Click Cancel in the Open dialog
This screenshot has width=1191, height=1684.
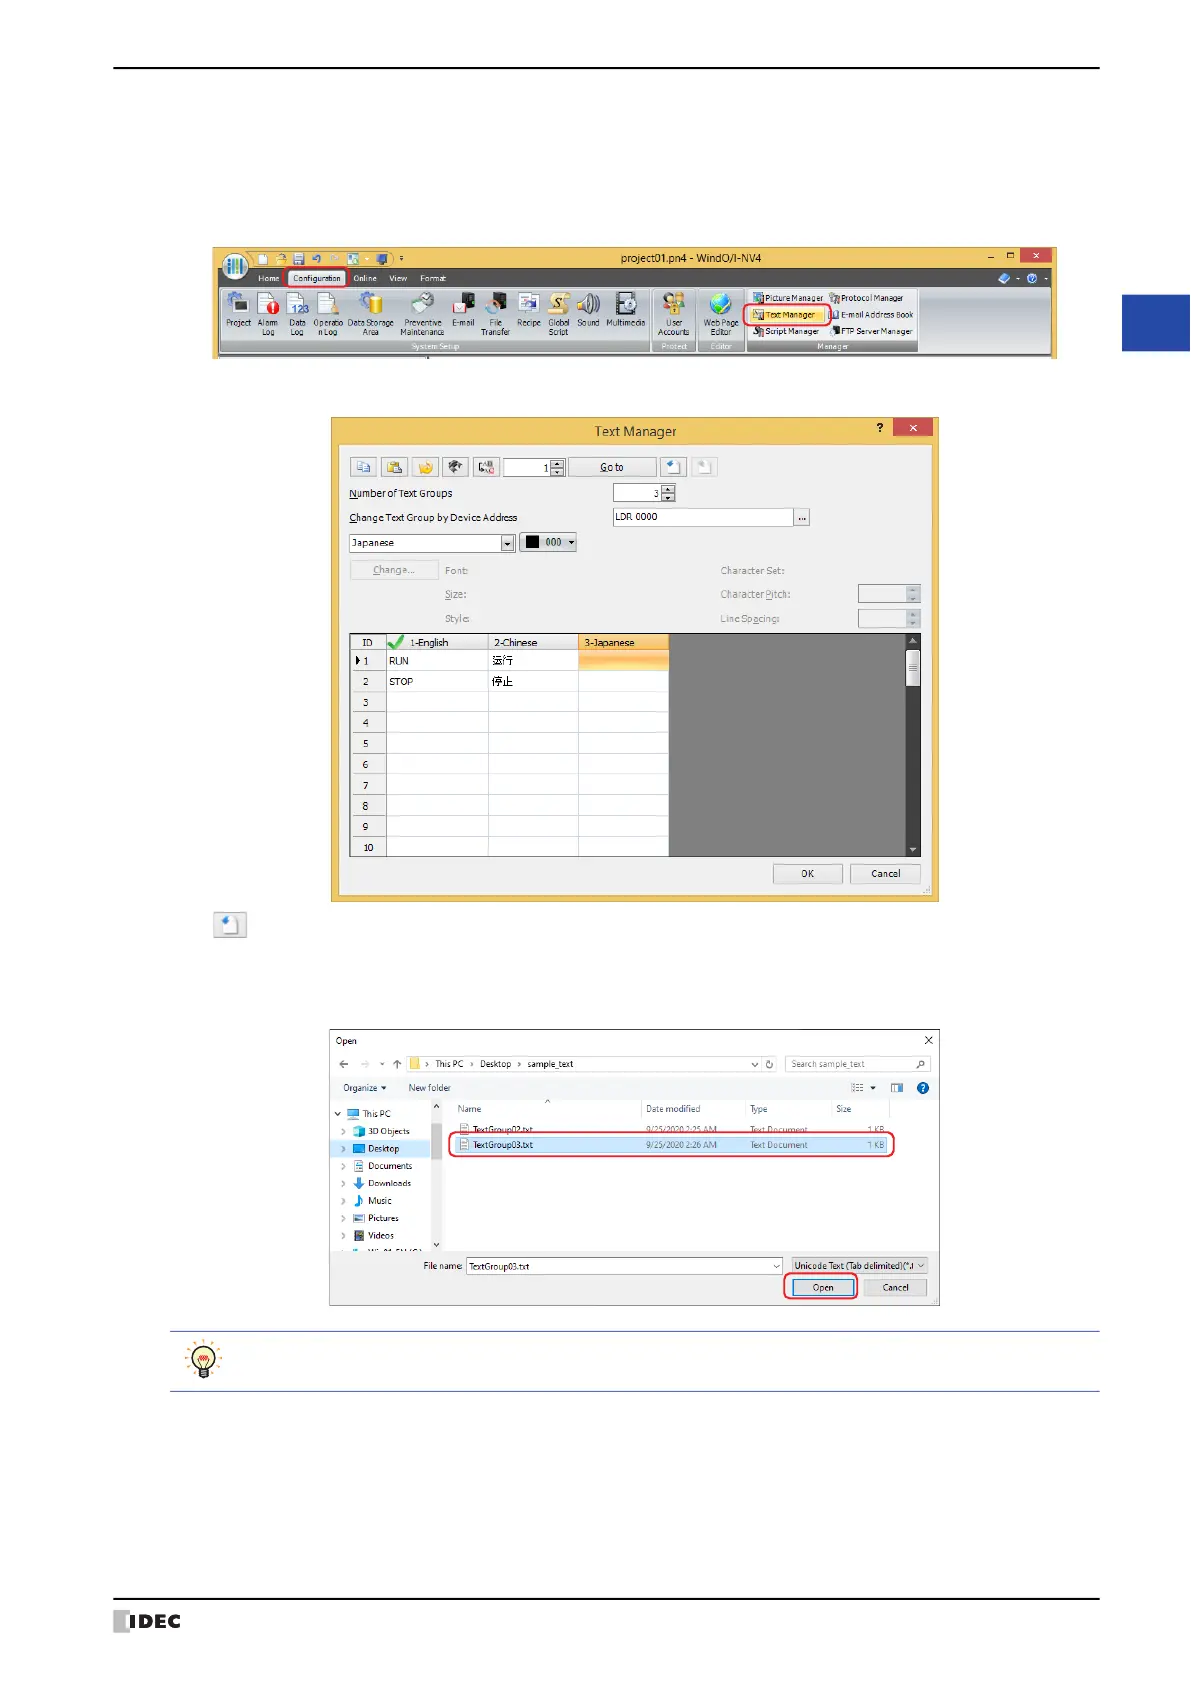point(896,1288)
